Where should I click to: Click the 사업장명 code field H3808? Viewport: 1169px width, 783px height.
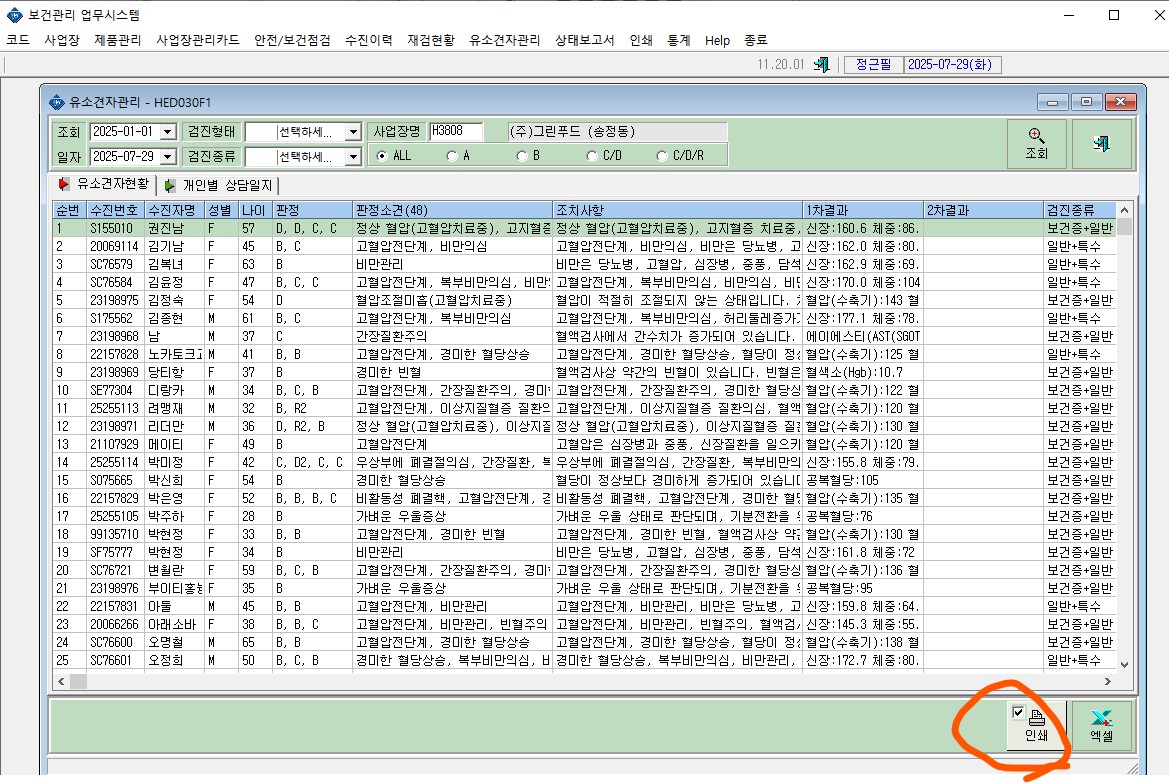click(456, 131)
